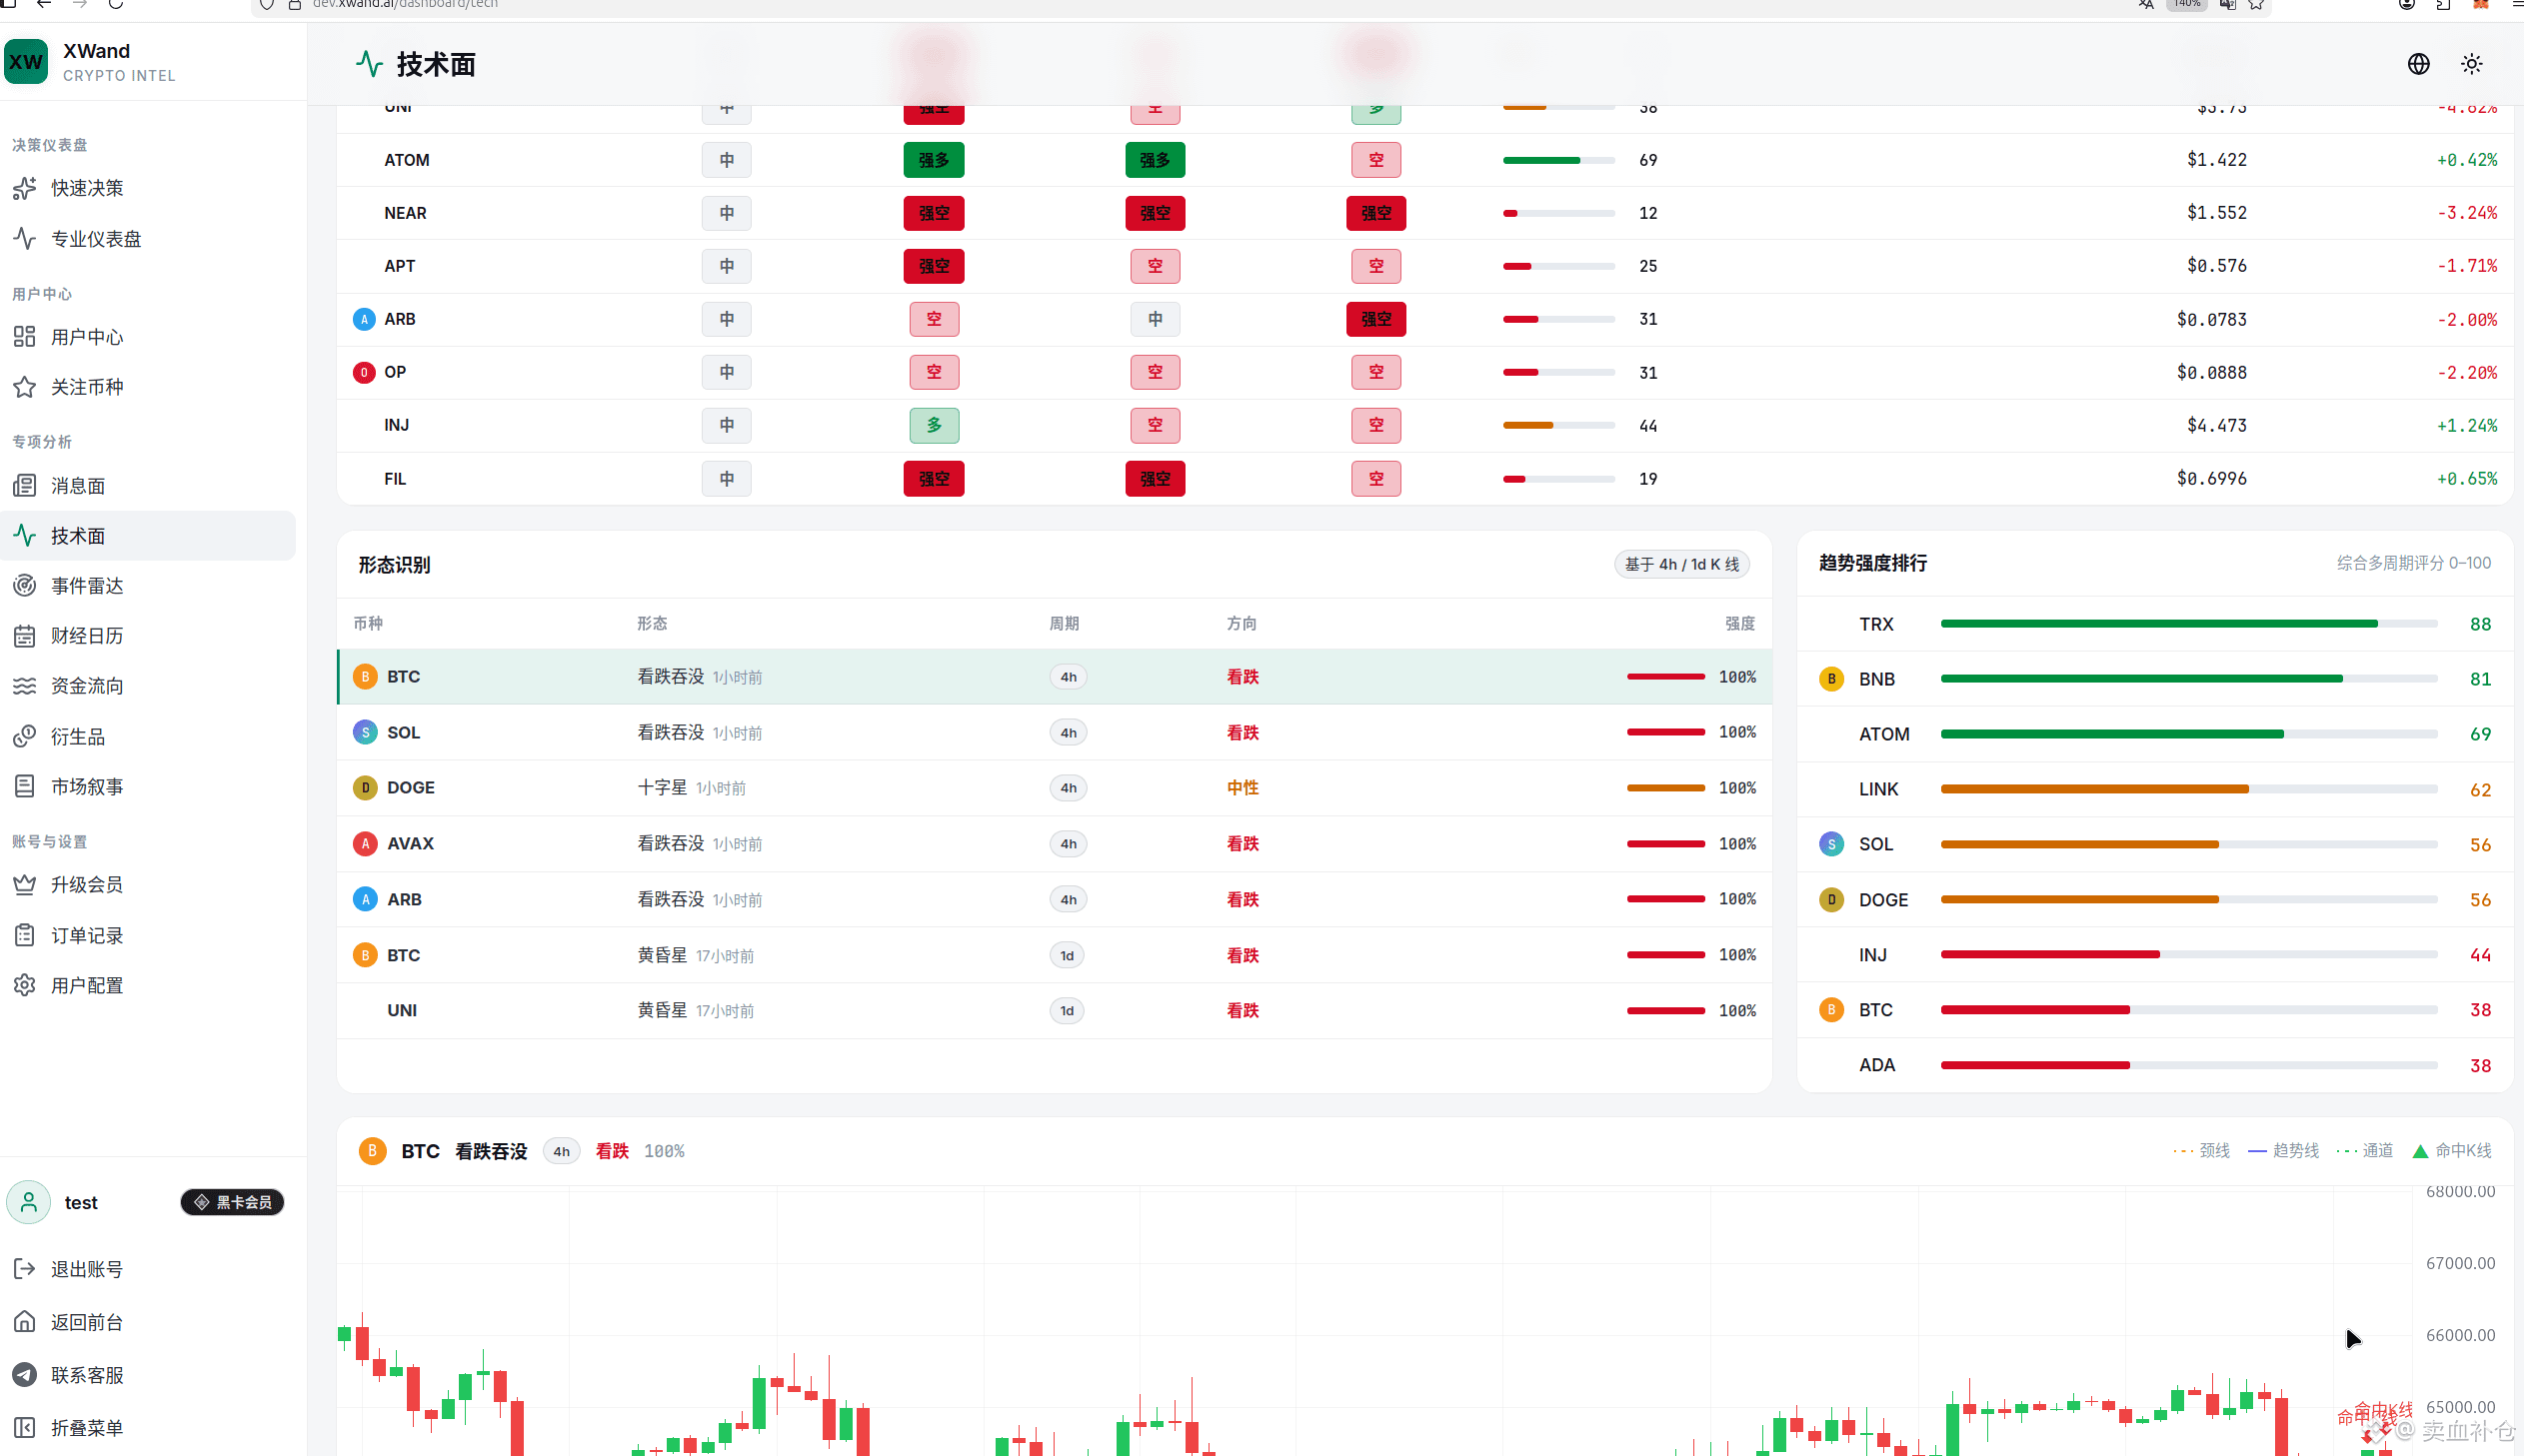Image resolution: width=2524 pixels, height=1456 pixels.
Task: Click the test user avatar icon
Action: (29, 1202)
